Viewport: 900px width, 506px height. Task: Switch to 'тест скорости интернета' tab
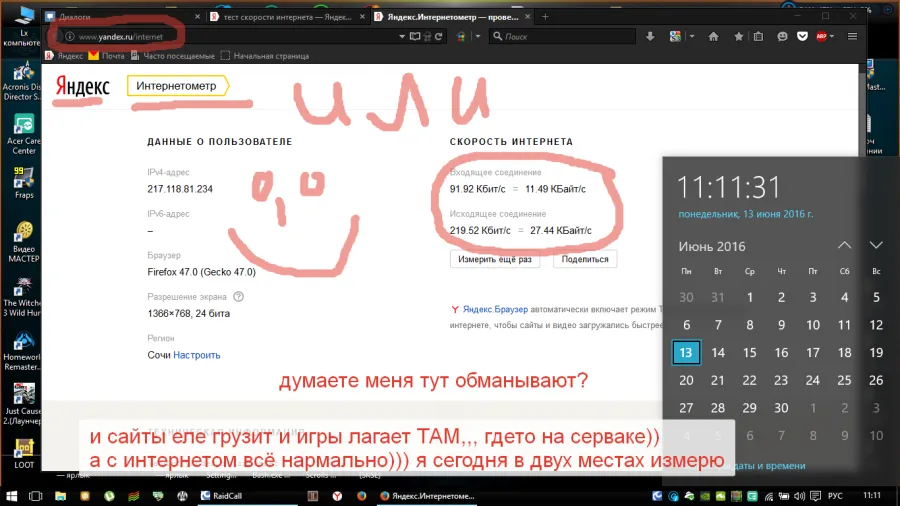pyautogui.click(x=288, y=17)
